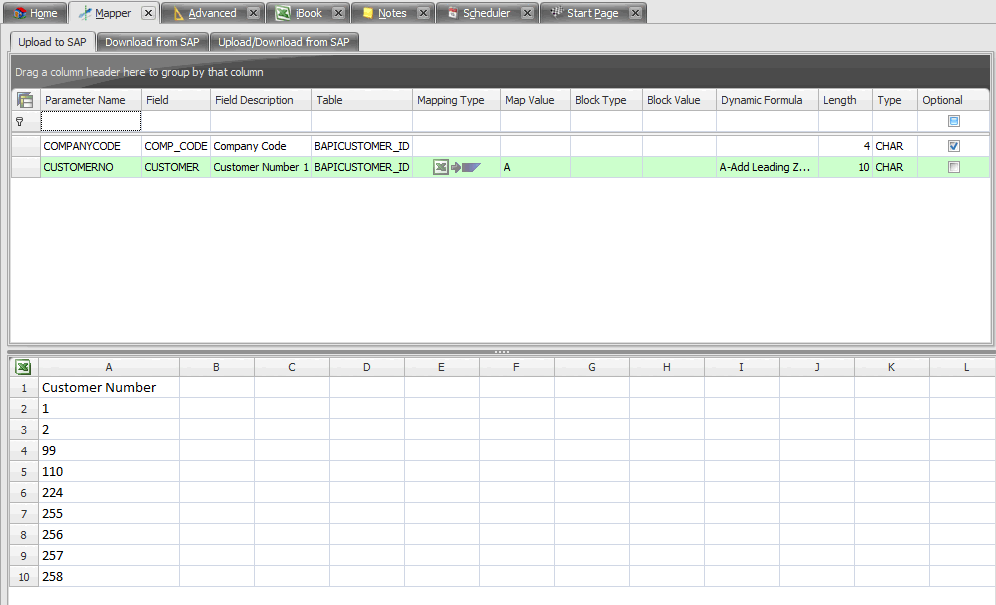Close the iBook tab
The image size is (996, 605).
(339, 13)
